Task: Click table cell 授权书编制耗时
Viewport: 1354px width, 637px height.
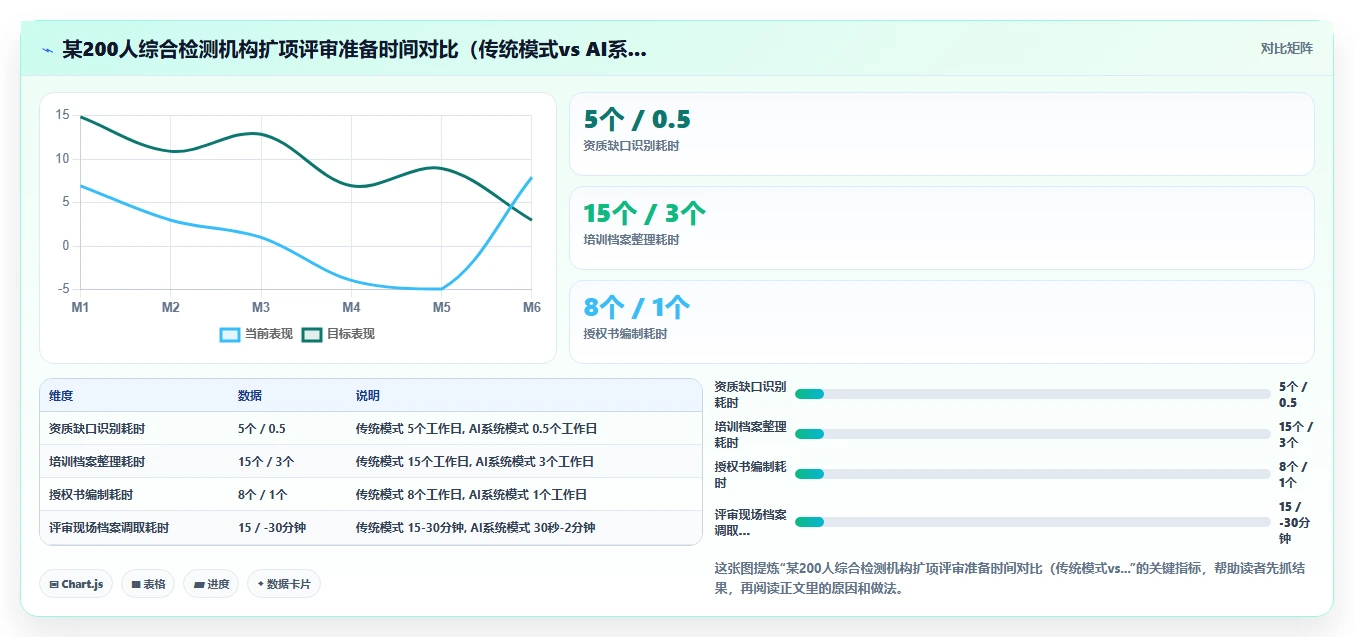Action: (91, 494)
